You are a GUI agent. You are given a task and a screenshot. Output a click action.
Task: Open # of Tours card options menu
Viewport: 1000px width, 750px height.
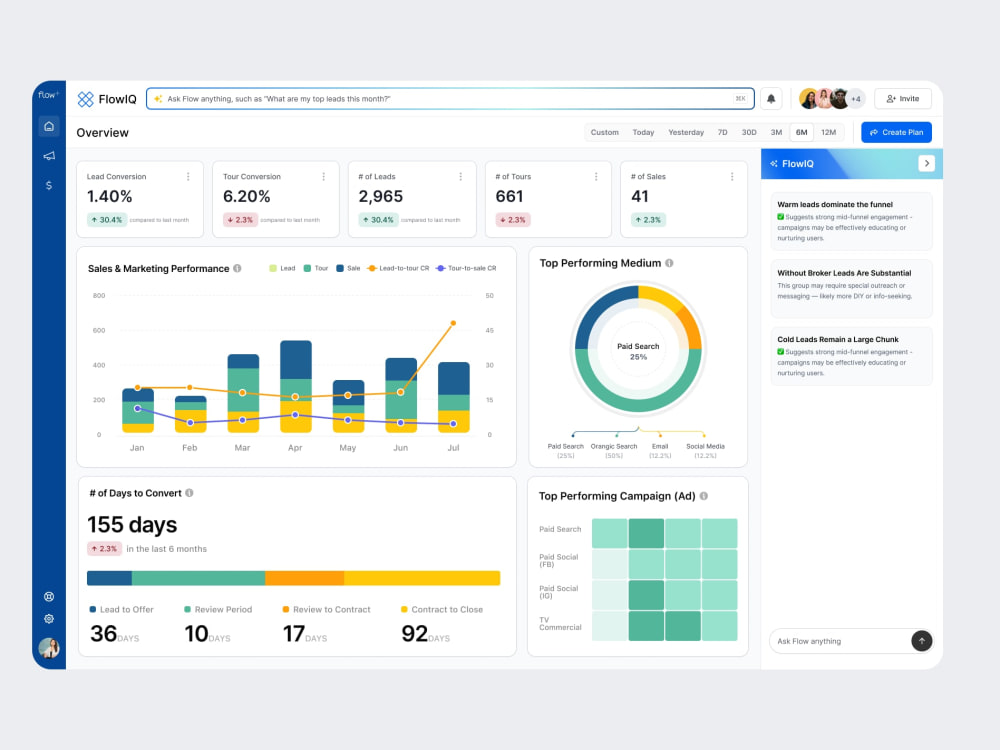click(596, 177)
